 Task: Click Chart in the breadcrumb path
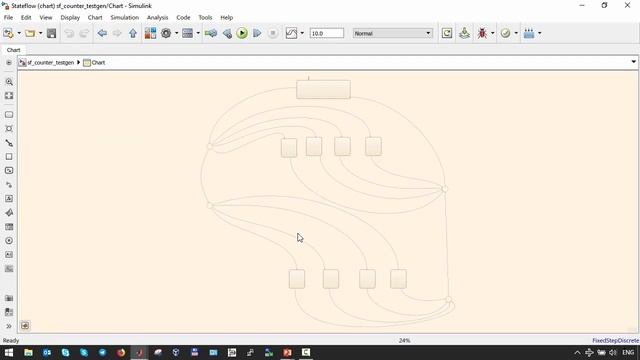98,62
